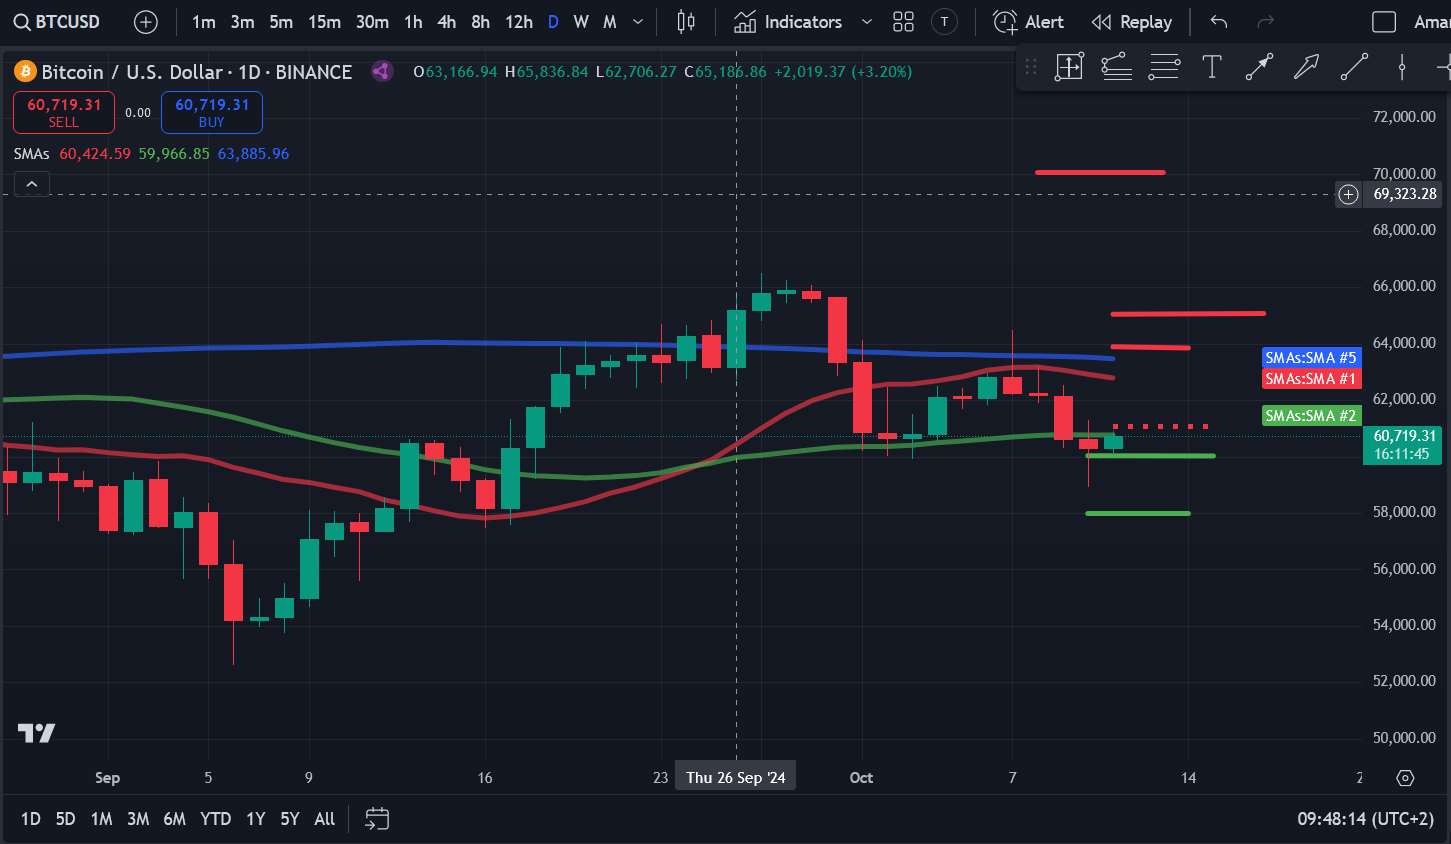
Task: Select the hollow arrow marker tool
Action: click(x=1306, y=67)
